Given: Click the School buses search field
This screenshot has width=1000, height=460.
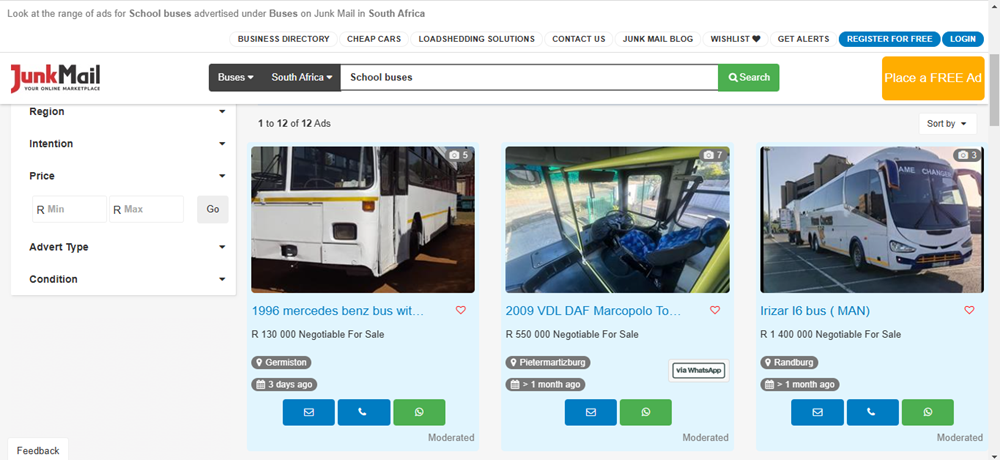Looking at the screenshot, I should [529, 77].
